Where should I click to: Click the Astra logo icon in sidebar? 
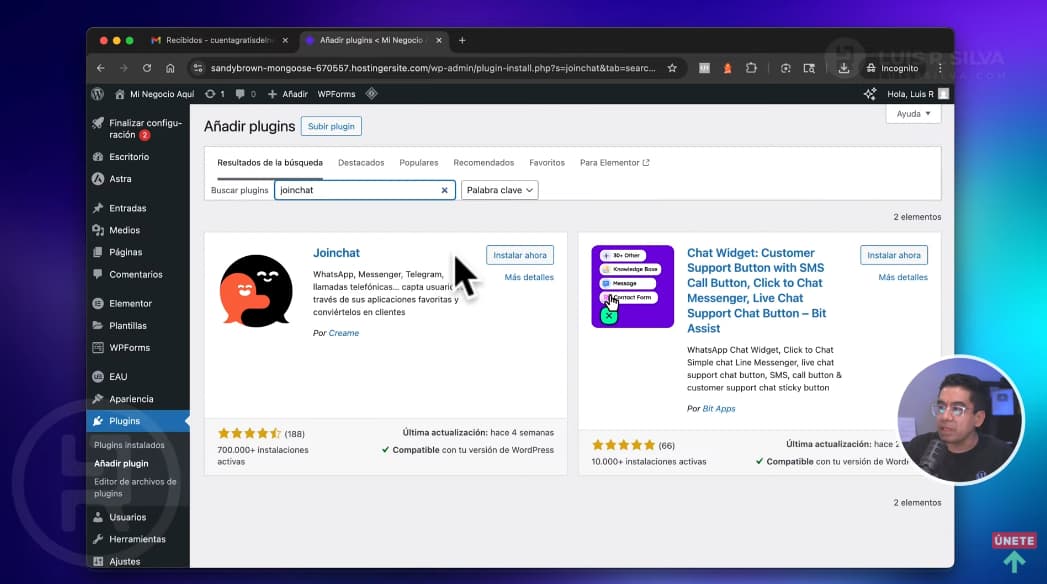point(98,179)
